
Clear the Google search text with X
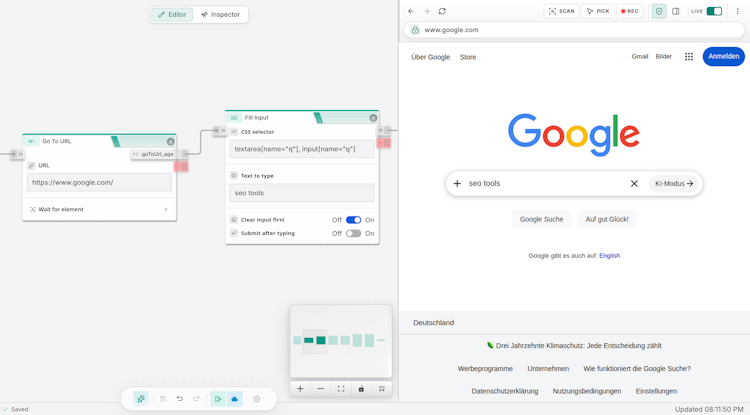634,183
